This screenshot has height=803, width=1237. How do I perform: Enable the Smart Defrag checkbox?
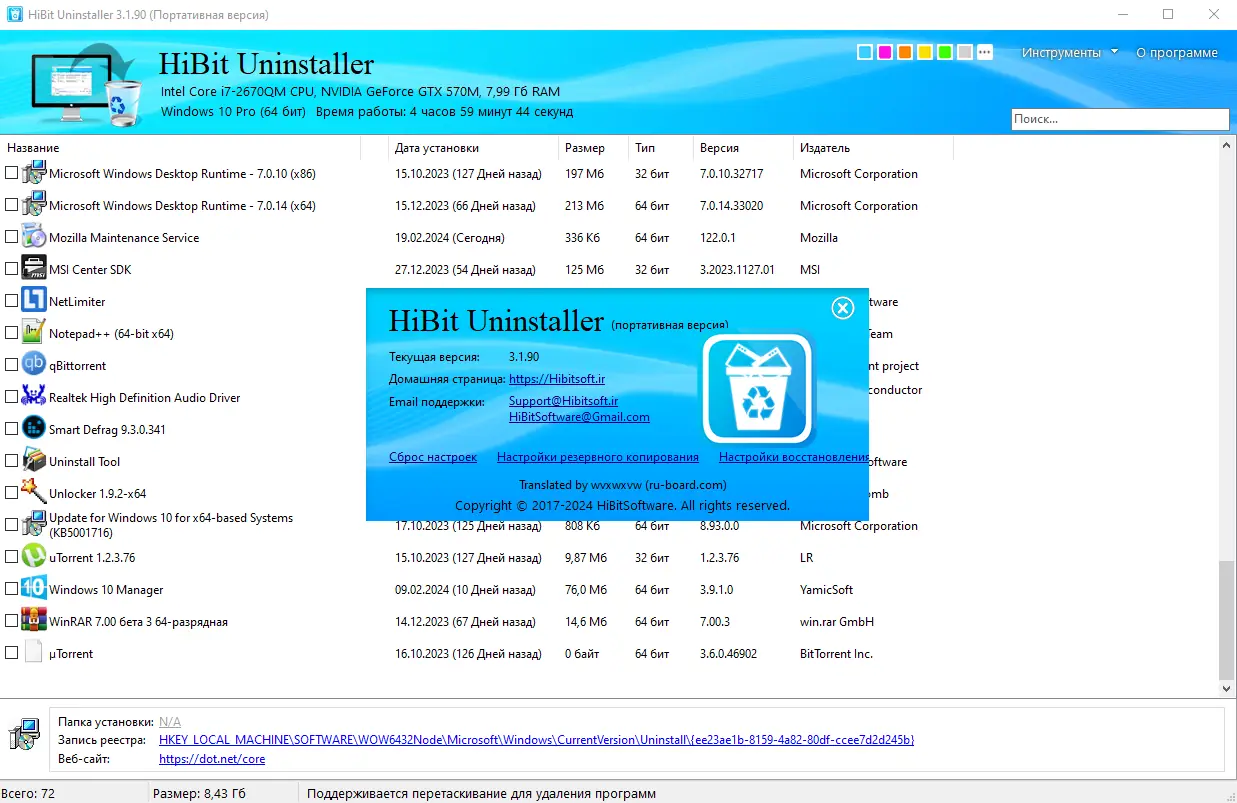click(12, 429)
